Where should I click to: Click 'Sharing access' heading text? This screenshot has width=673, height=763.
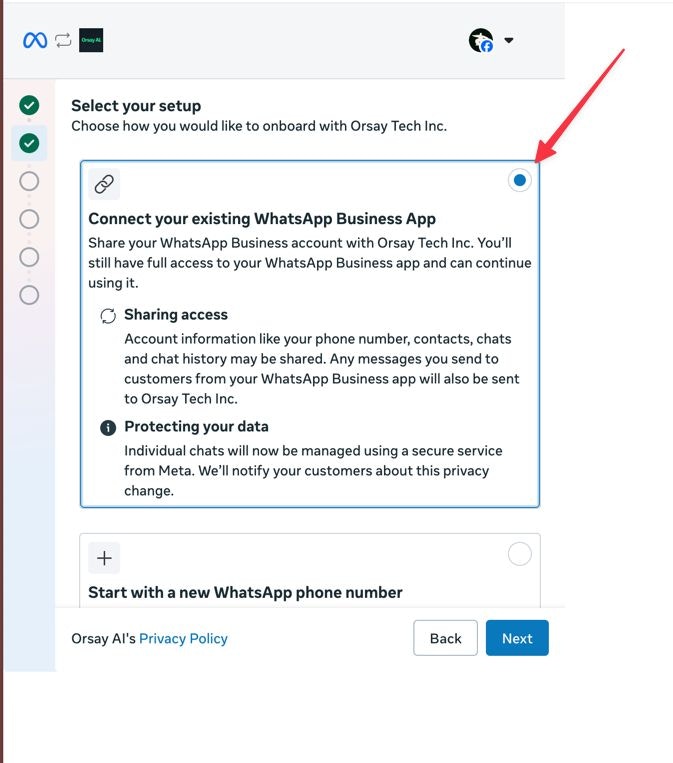click(x=176, y=315)
